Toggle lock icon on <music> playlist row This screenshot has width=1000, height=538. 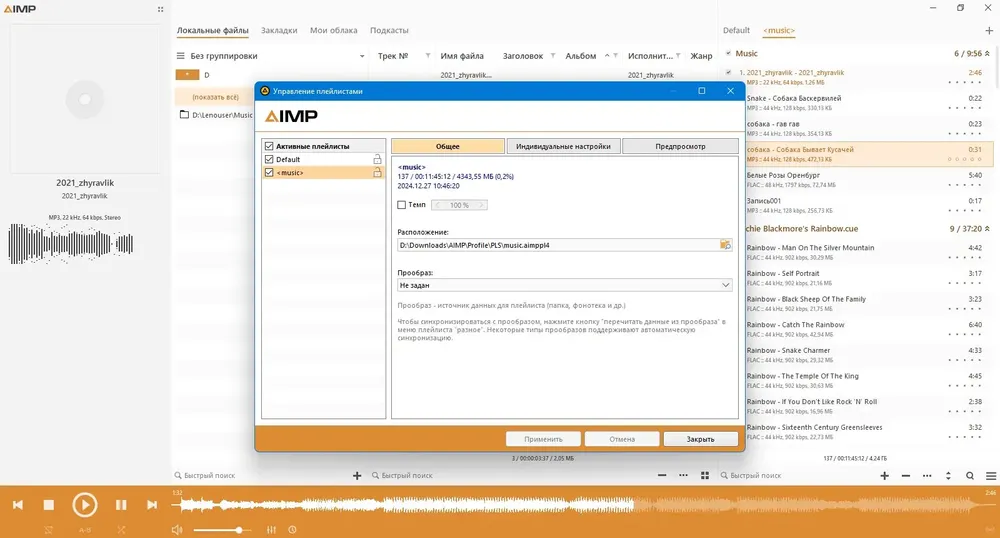377,173
